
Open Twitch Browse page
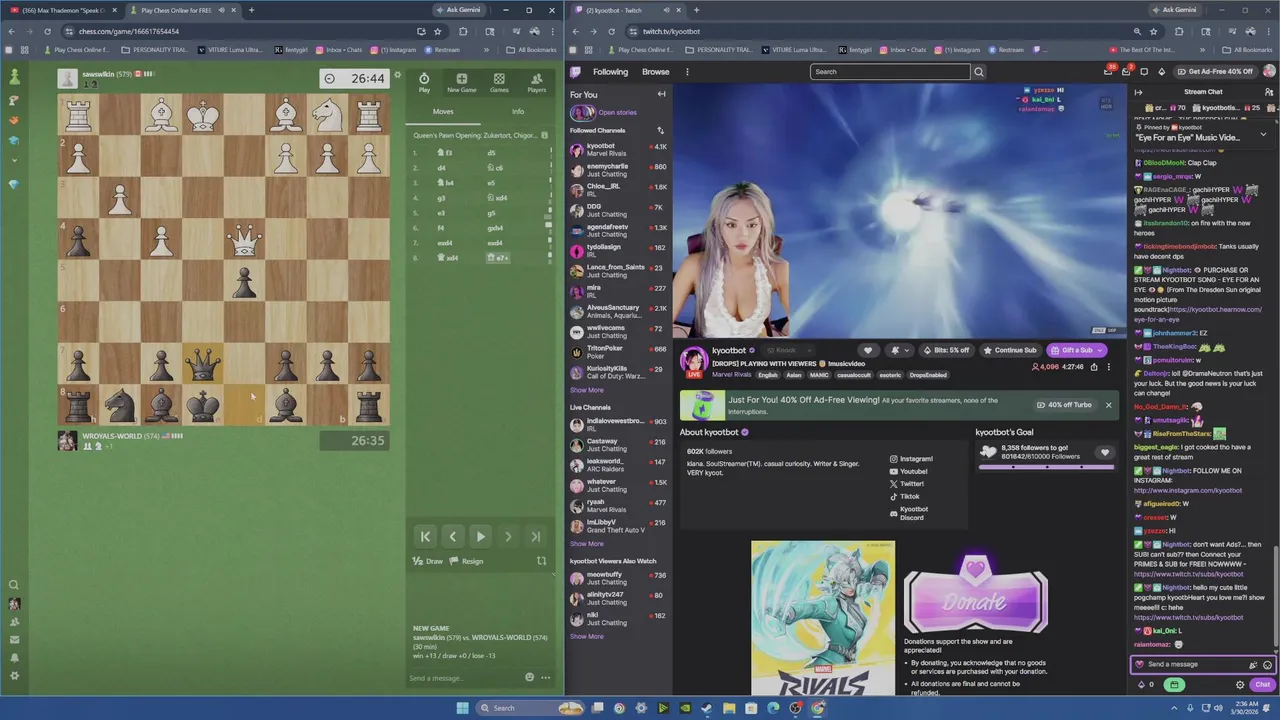click(x=656, y=72)
